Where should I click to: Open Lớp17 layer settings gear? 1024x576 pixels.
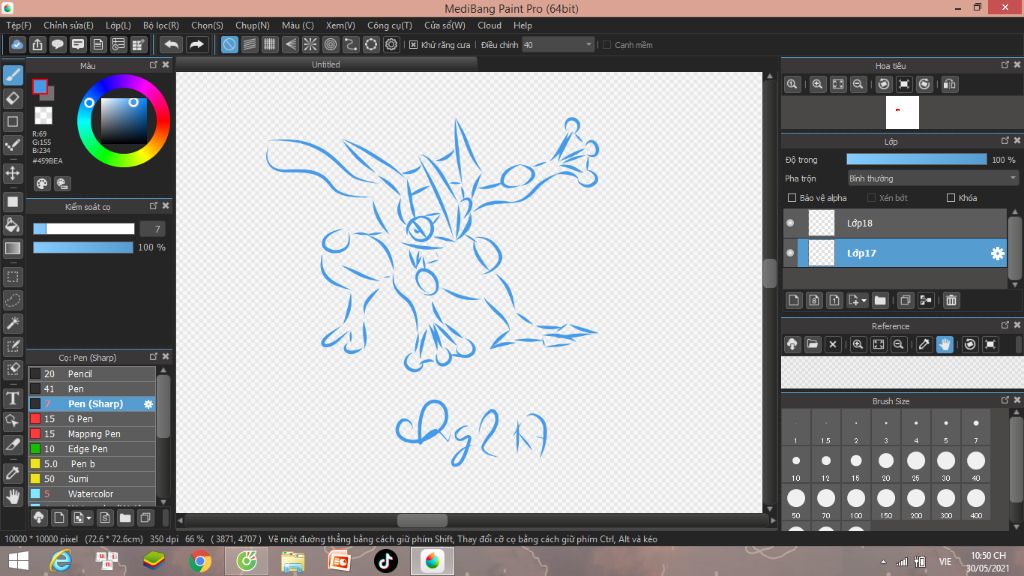(997, 253)
